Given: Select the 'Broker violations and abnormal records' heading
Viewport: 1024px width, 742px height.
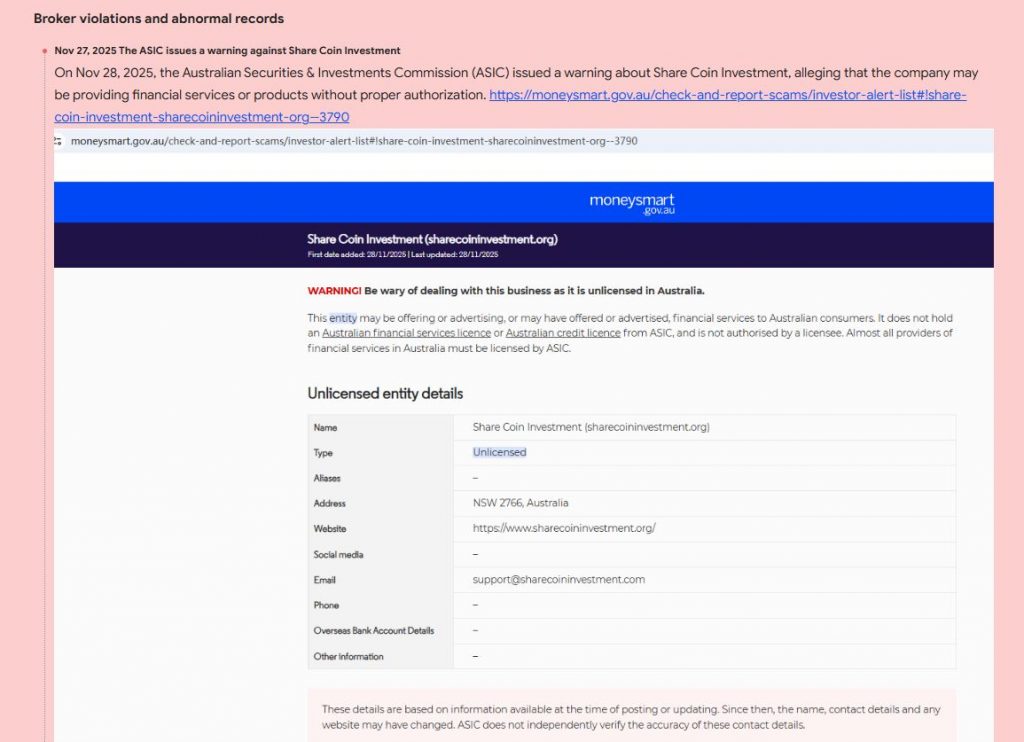Looking at the screenshot, I should coord(159,19).
